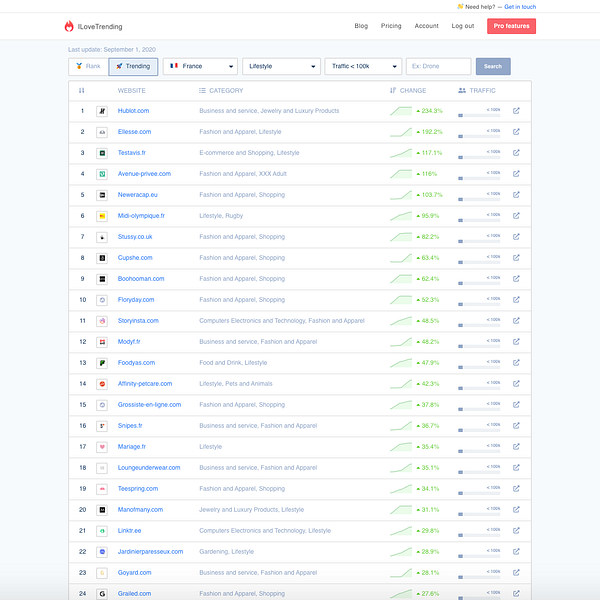Click the Search button

493,67
